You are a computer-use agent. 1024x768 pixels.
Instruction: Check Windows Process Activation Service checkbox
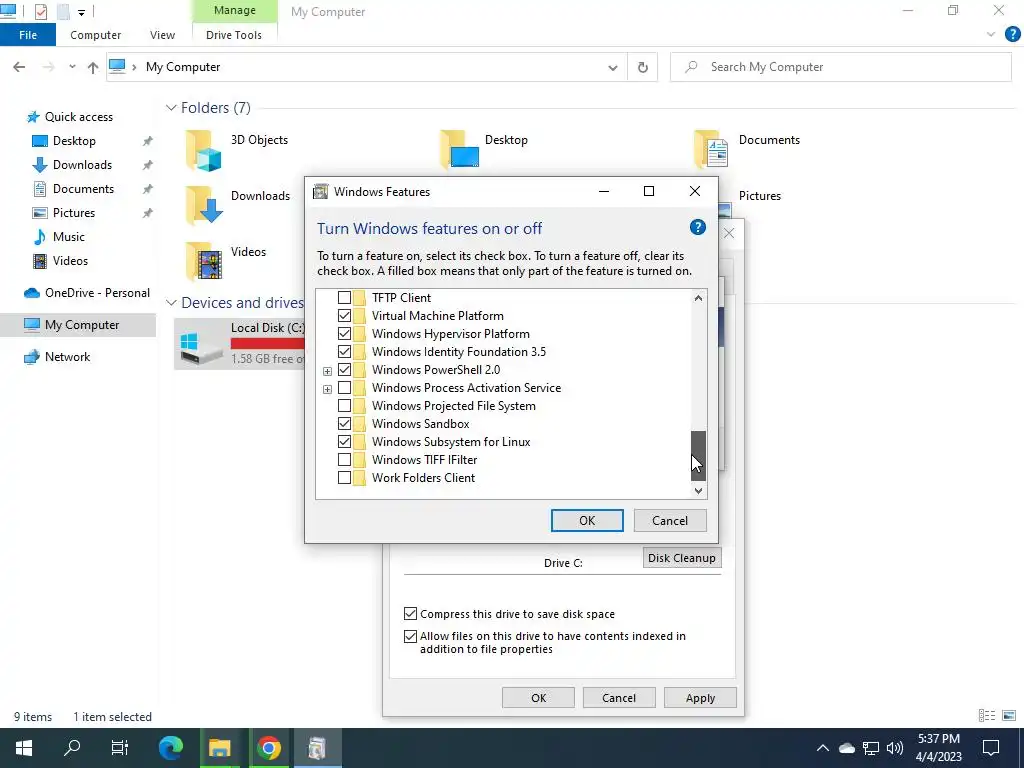pyautogui.click(x=344, y=388)
